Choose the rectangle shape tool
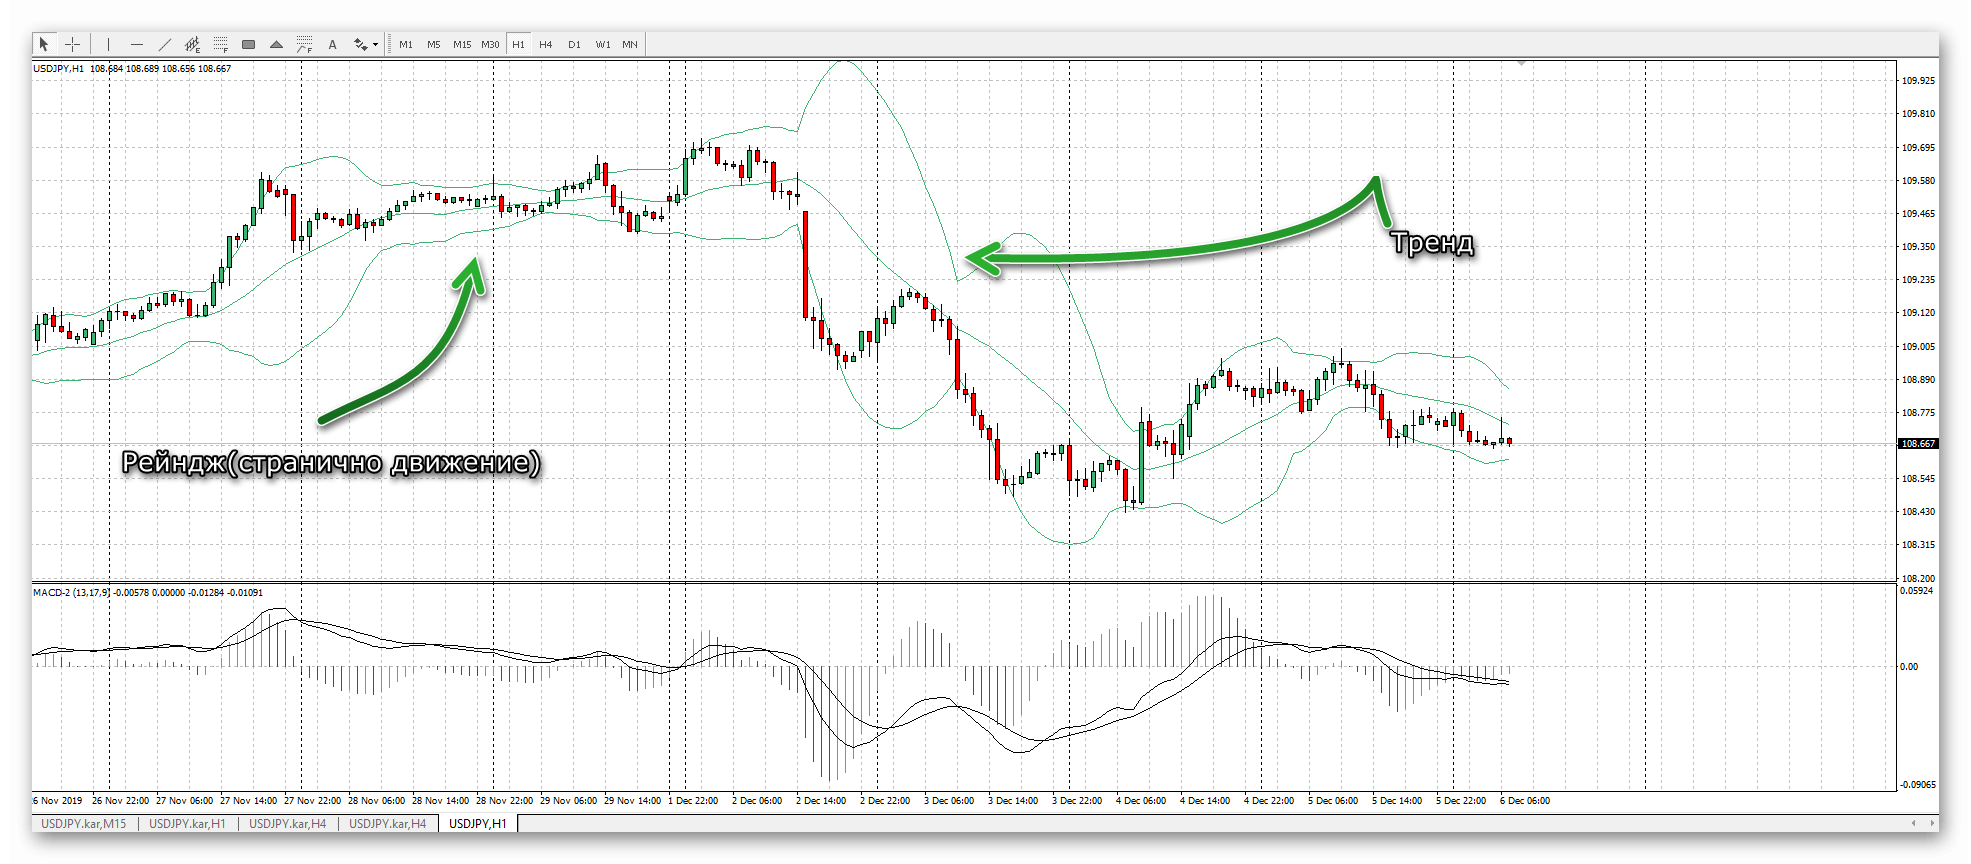Screen dimensions: 1971x864 click(x=248, y=44)
